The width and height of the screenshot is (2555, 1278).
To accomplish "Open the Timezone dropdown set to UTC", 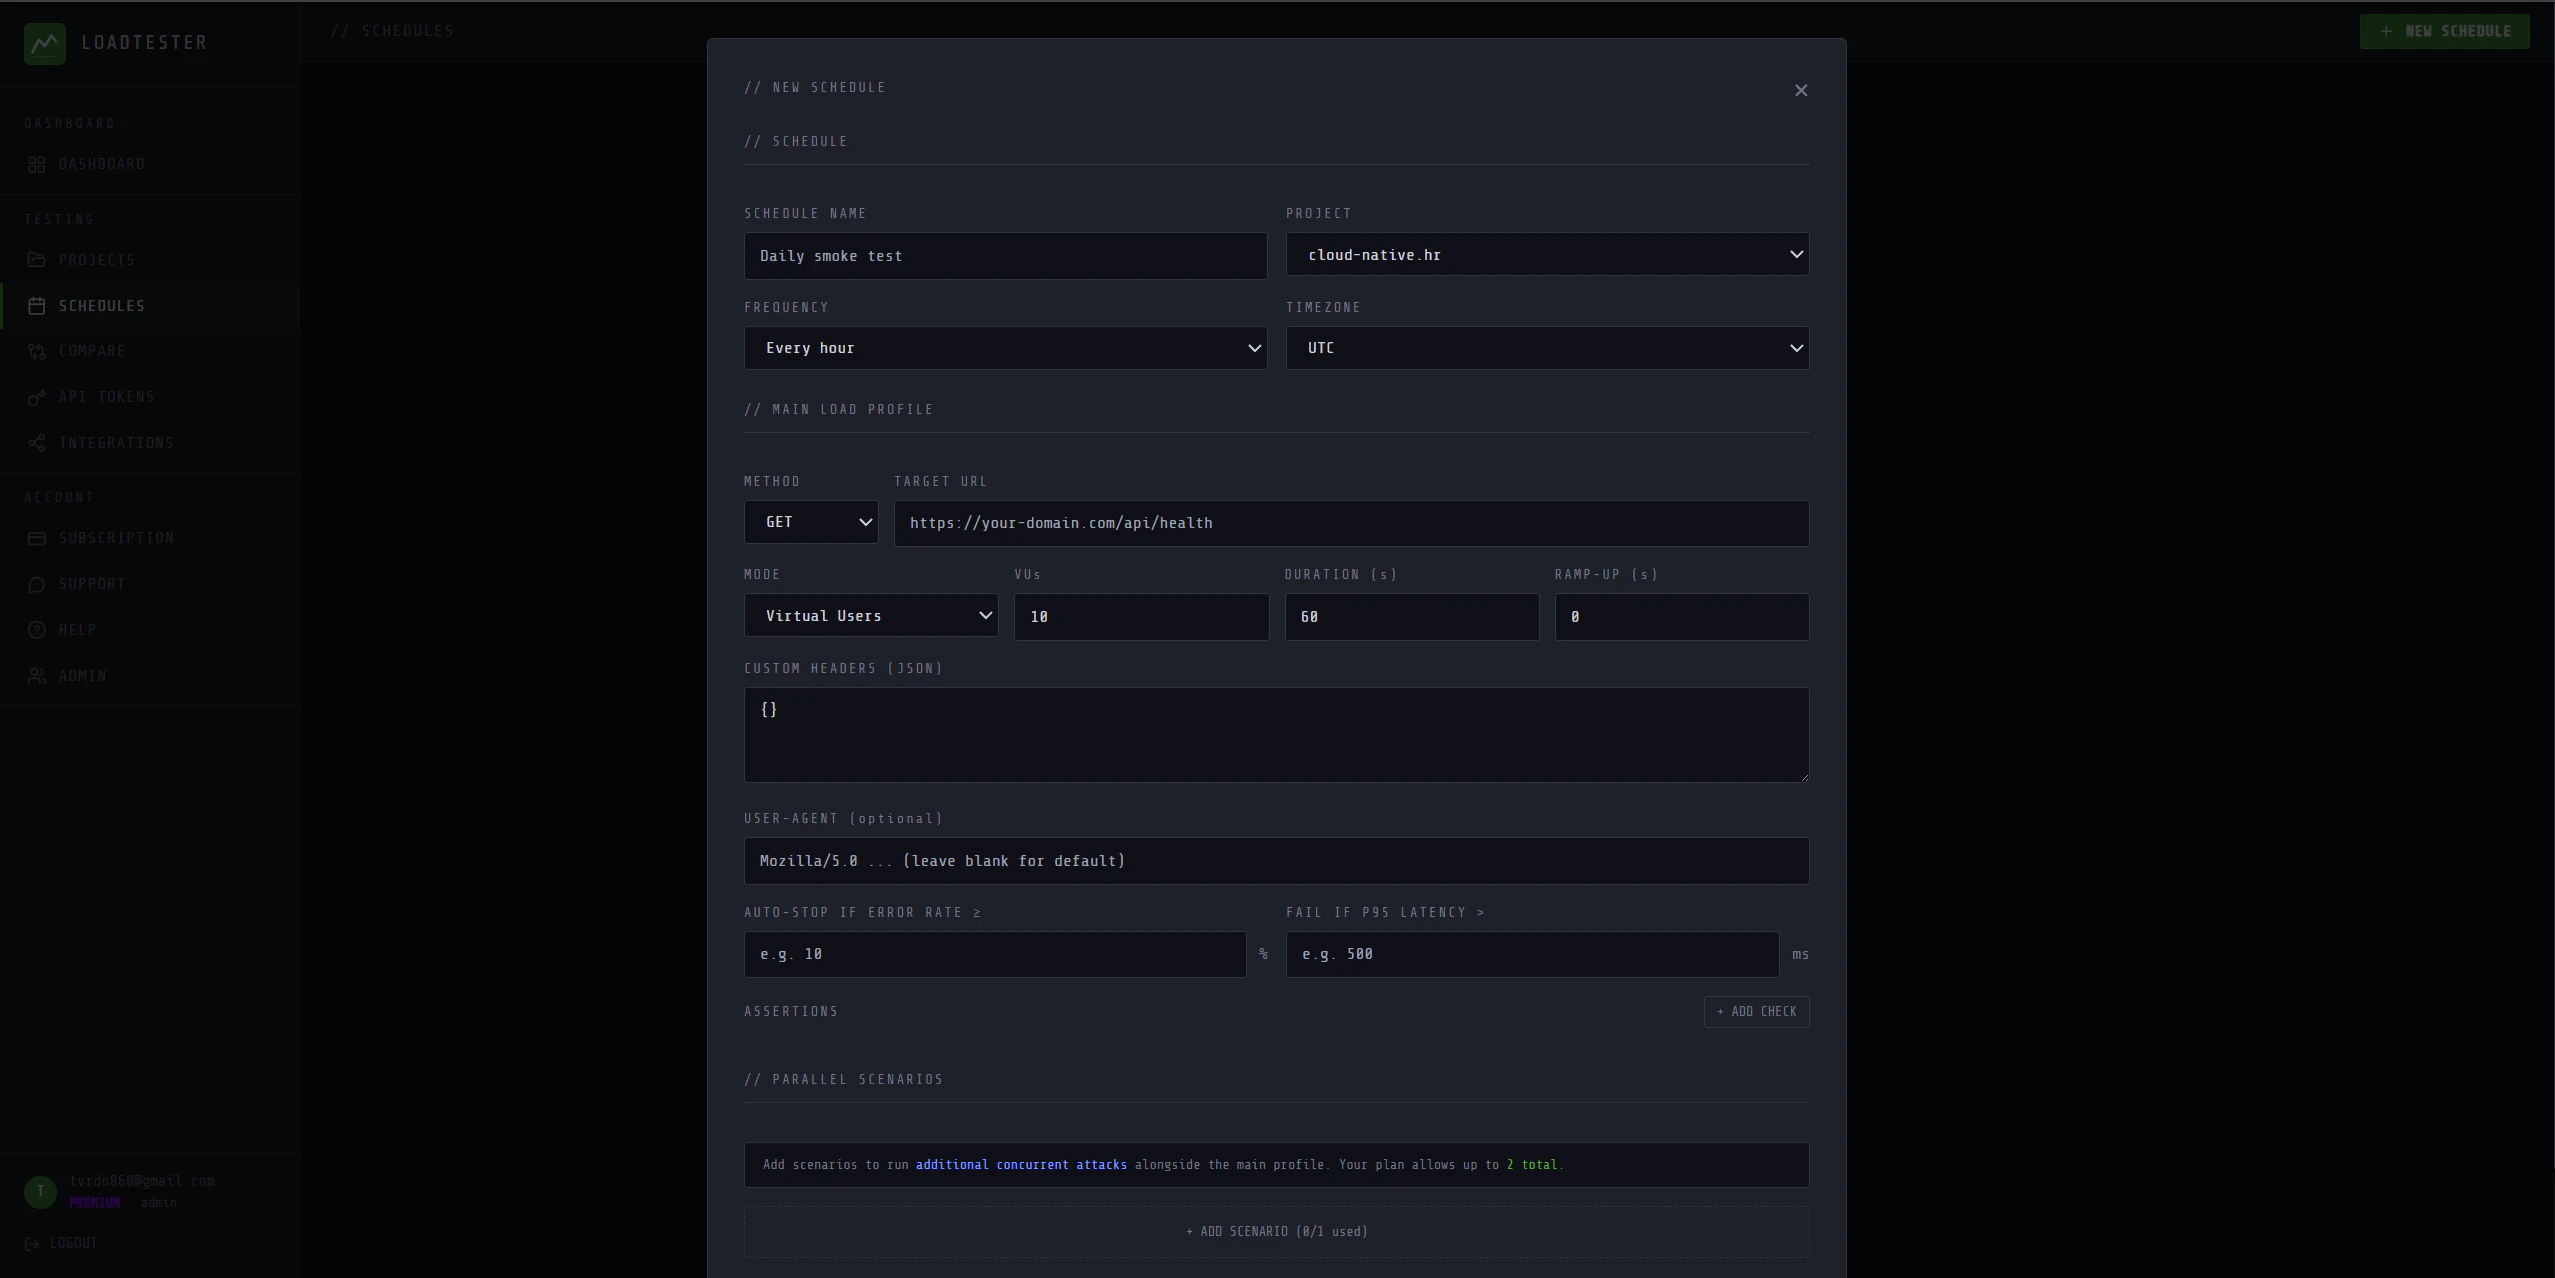I will pos(1545,347).
